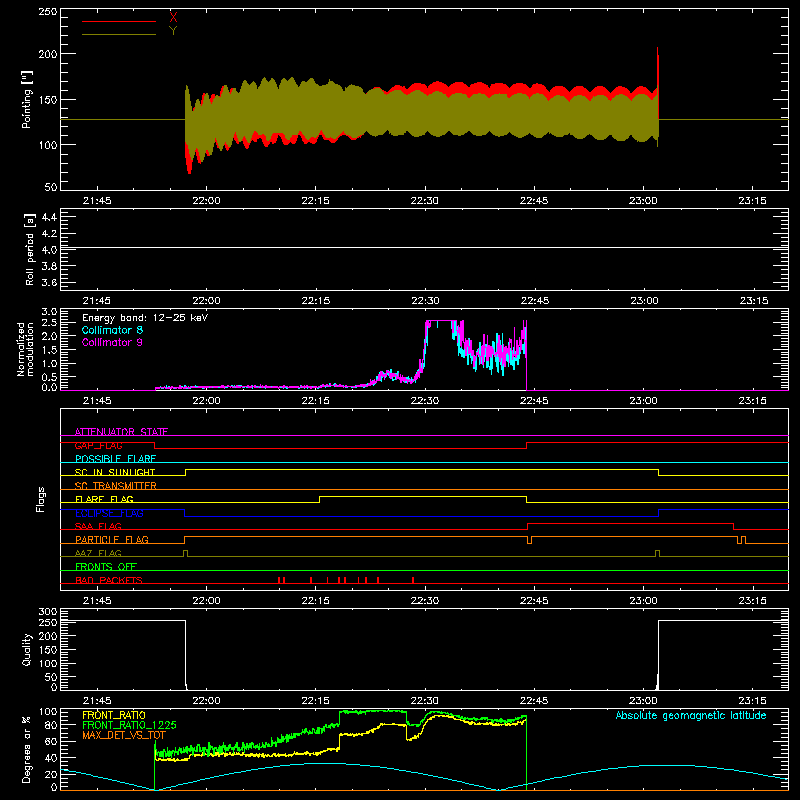Click the 22:15 time label under Flags plot
Viewport: 800px width, 800px height.
(316, 601)
